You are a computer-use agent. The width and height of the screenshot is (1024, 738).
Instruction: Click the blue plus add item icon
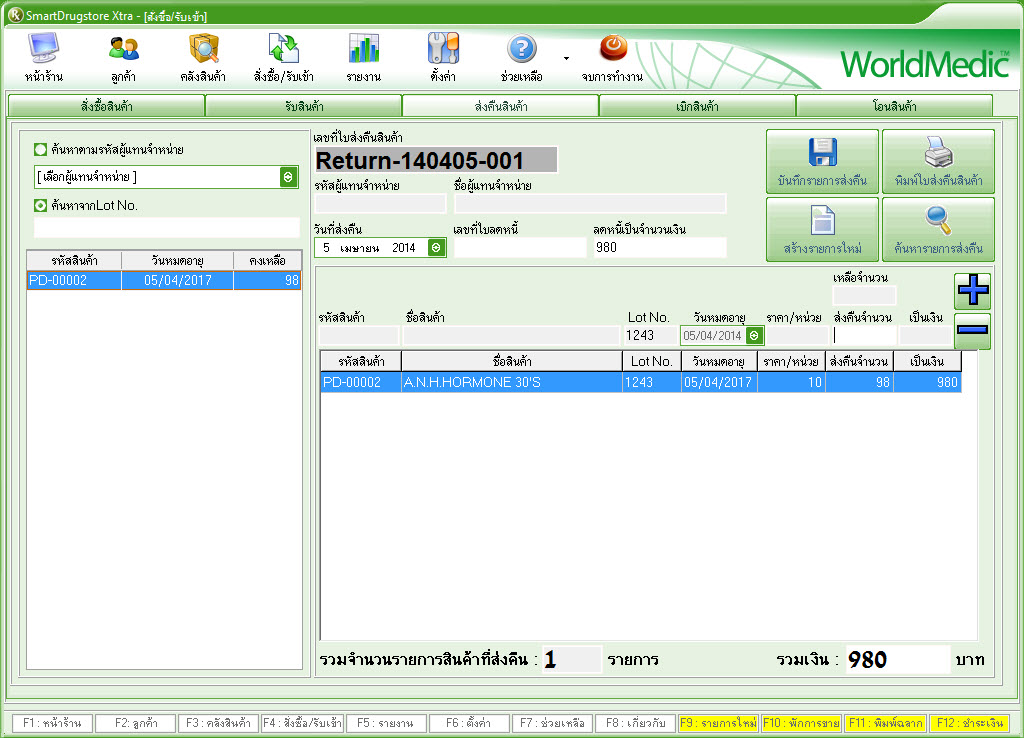[973, 291]
